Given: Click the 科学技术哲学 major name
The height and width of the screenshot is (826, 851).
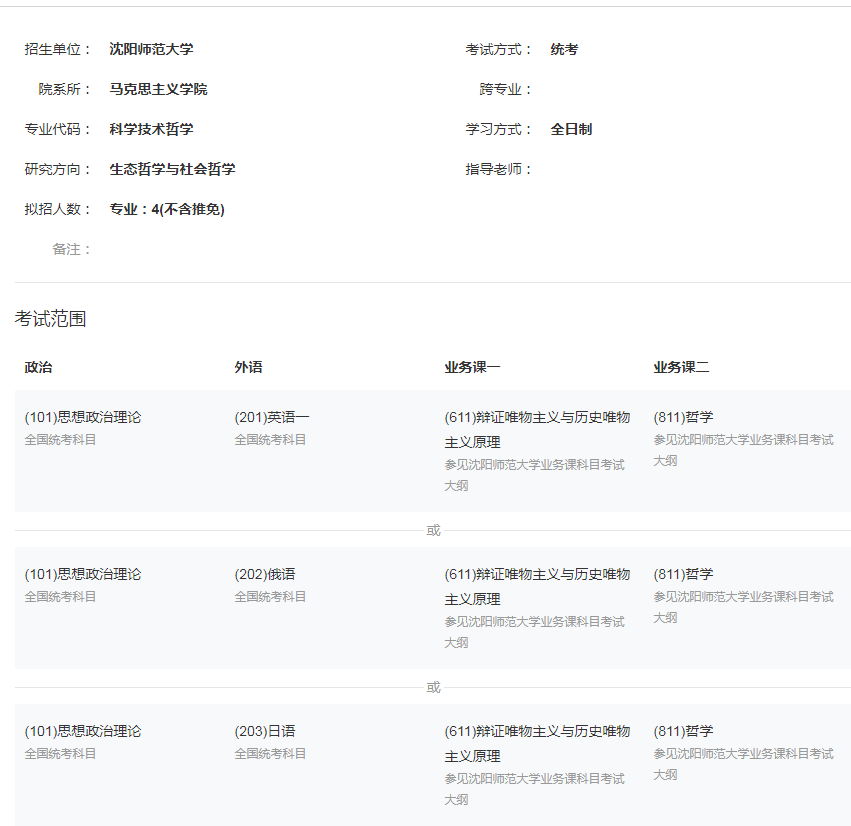Looking at the screenshot, I should 151,129.
